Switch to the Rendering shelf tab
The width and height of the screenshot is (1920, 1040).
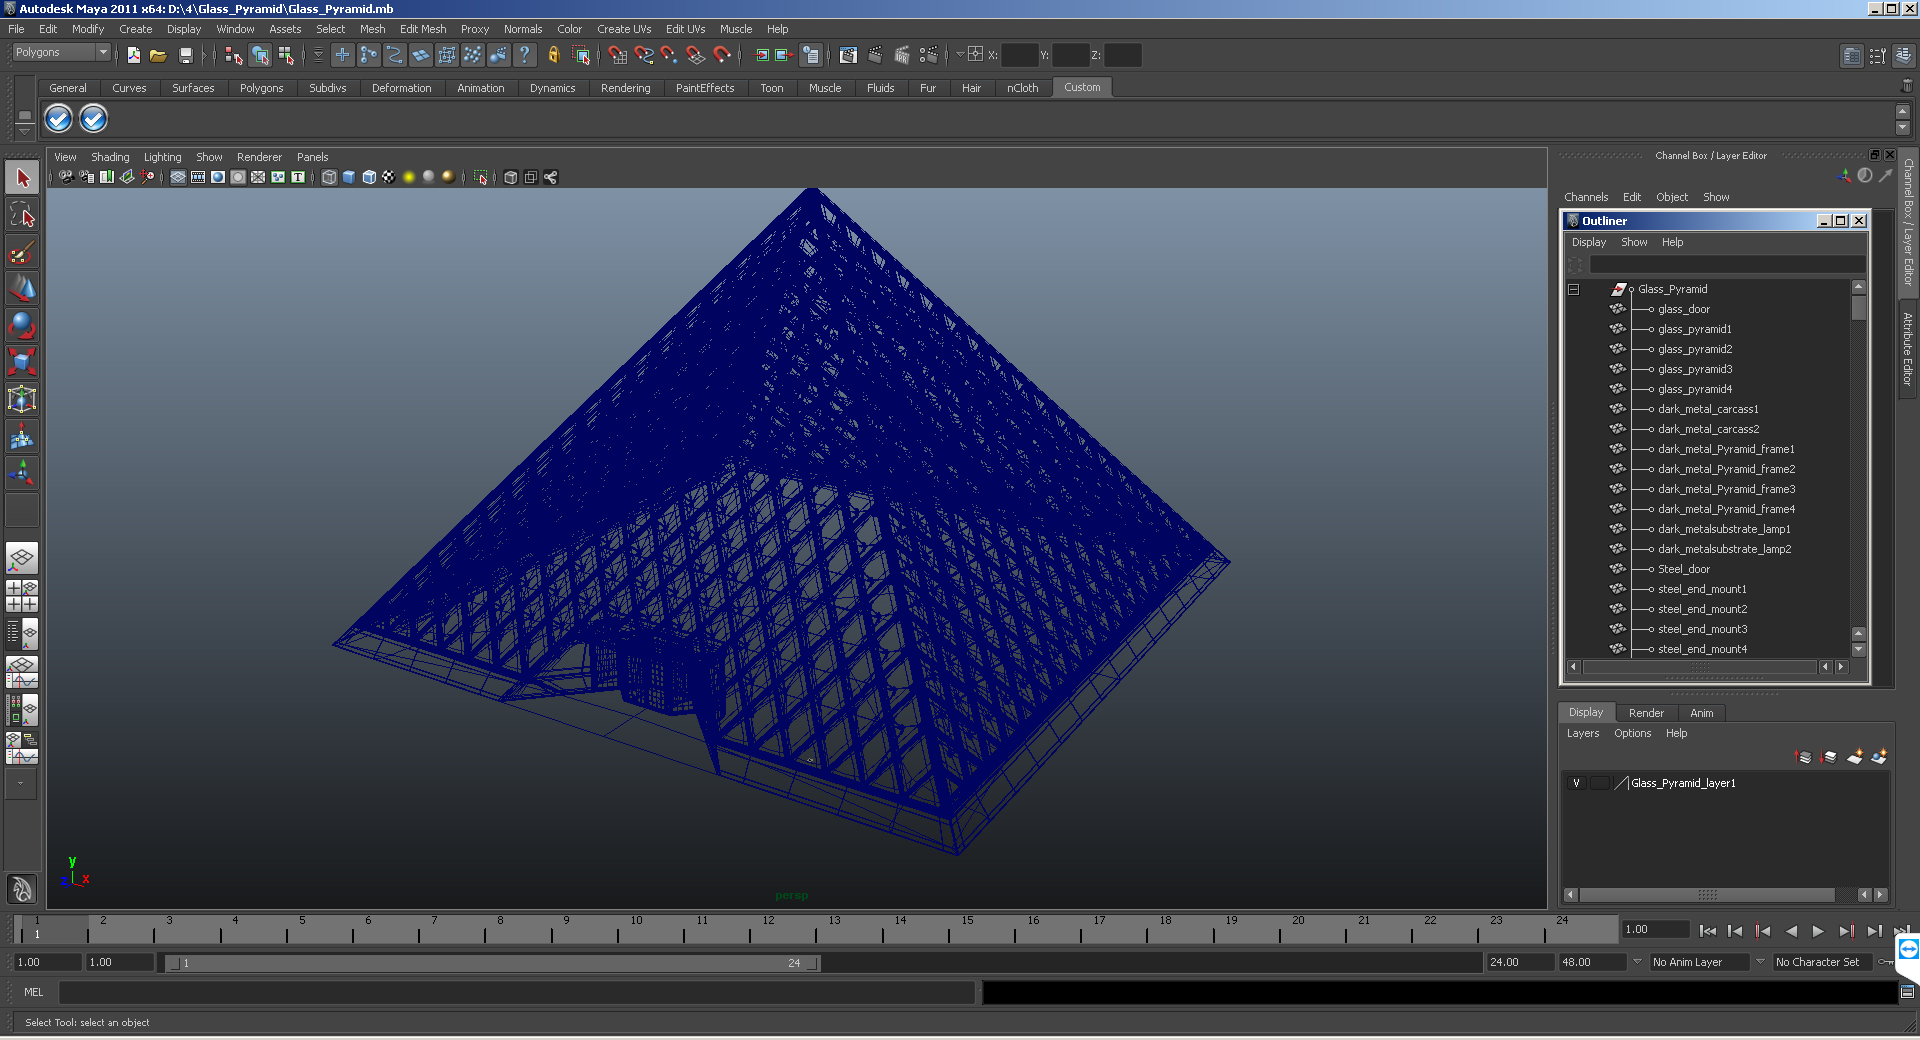[x=625, y=88]
